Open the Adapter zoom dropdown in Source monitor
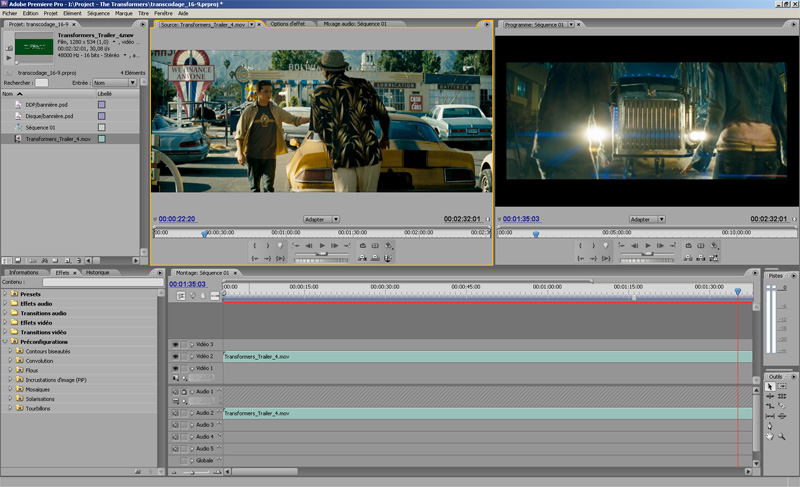The height and width of the screenshot is (487, 800). point(321,219)
